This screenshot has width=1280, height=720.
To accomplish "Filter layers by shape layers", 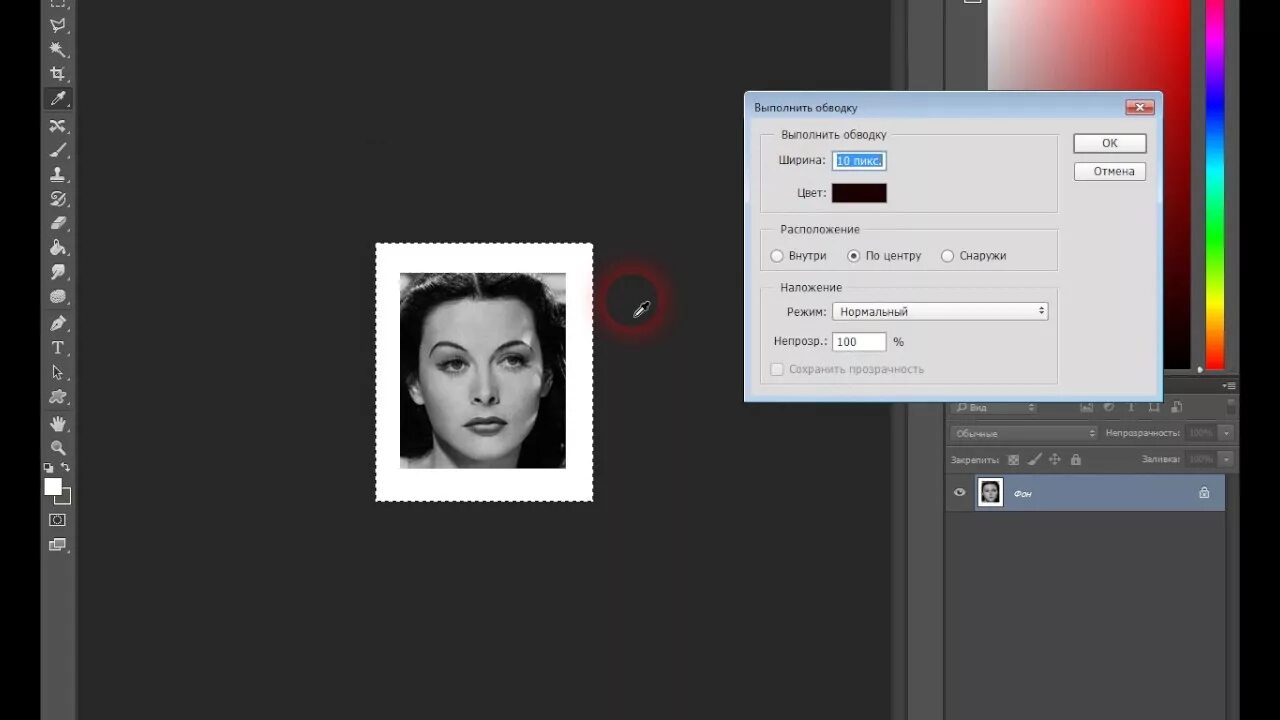I will click(x=1155, y=407).
